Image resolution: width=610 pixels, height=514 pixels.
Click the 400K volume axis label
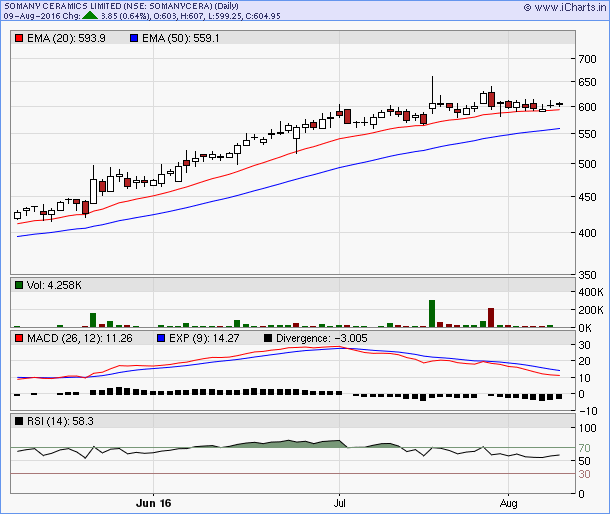tap(591, 292)
